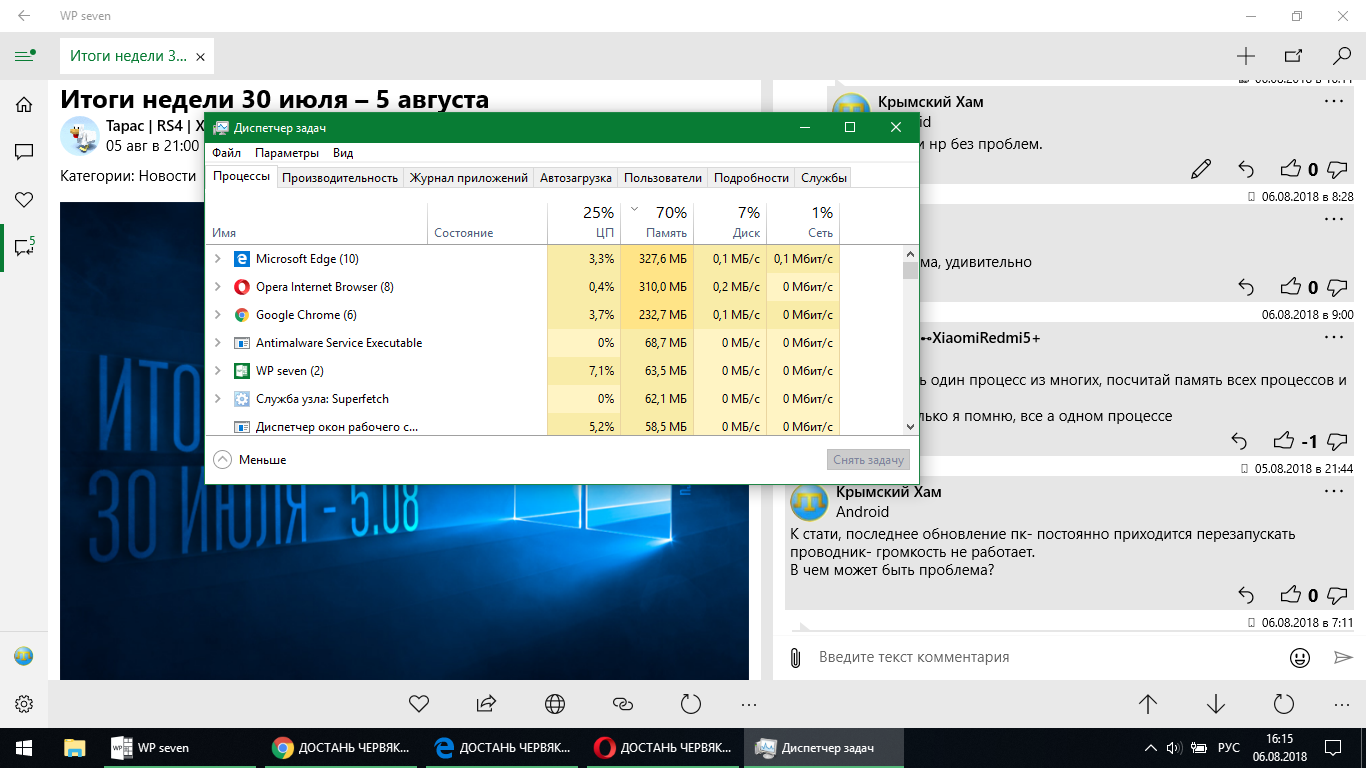The image size is (1366, 768).
Task: Open user profile avatar in sidebar
Action: (x=24, y=656)
